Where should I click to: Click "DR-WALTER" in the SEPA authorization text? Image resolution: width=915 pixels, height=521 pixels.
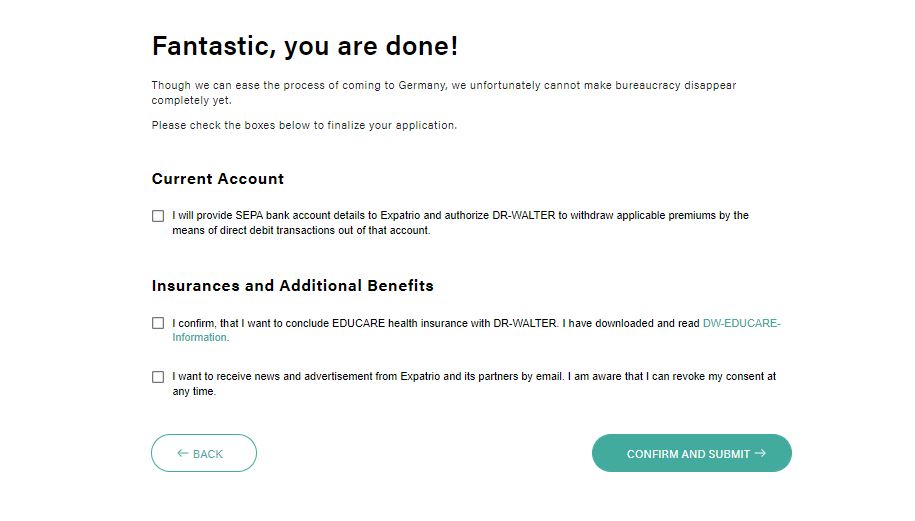(524, 216)
